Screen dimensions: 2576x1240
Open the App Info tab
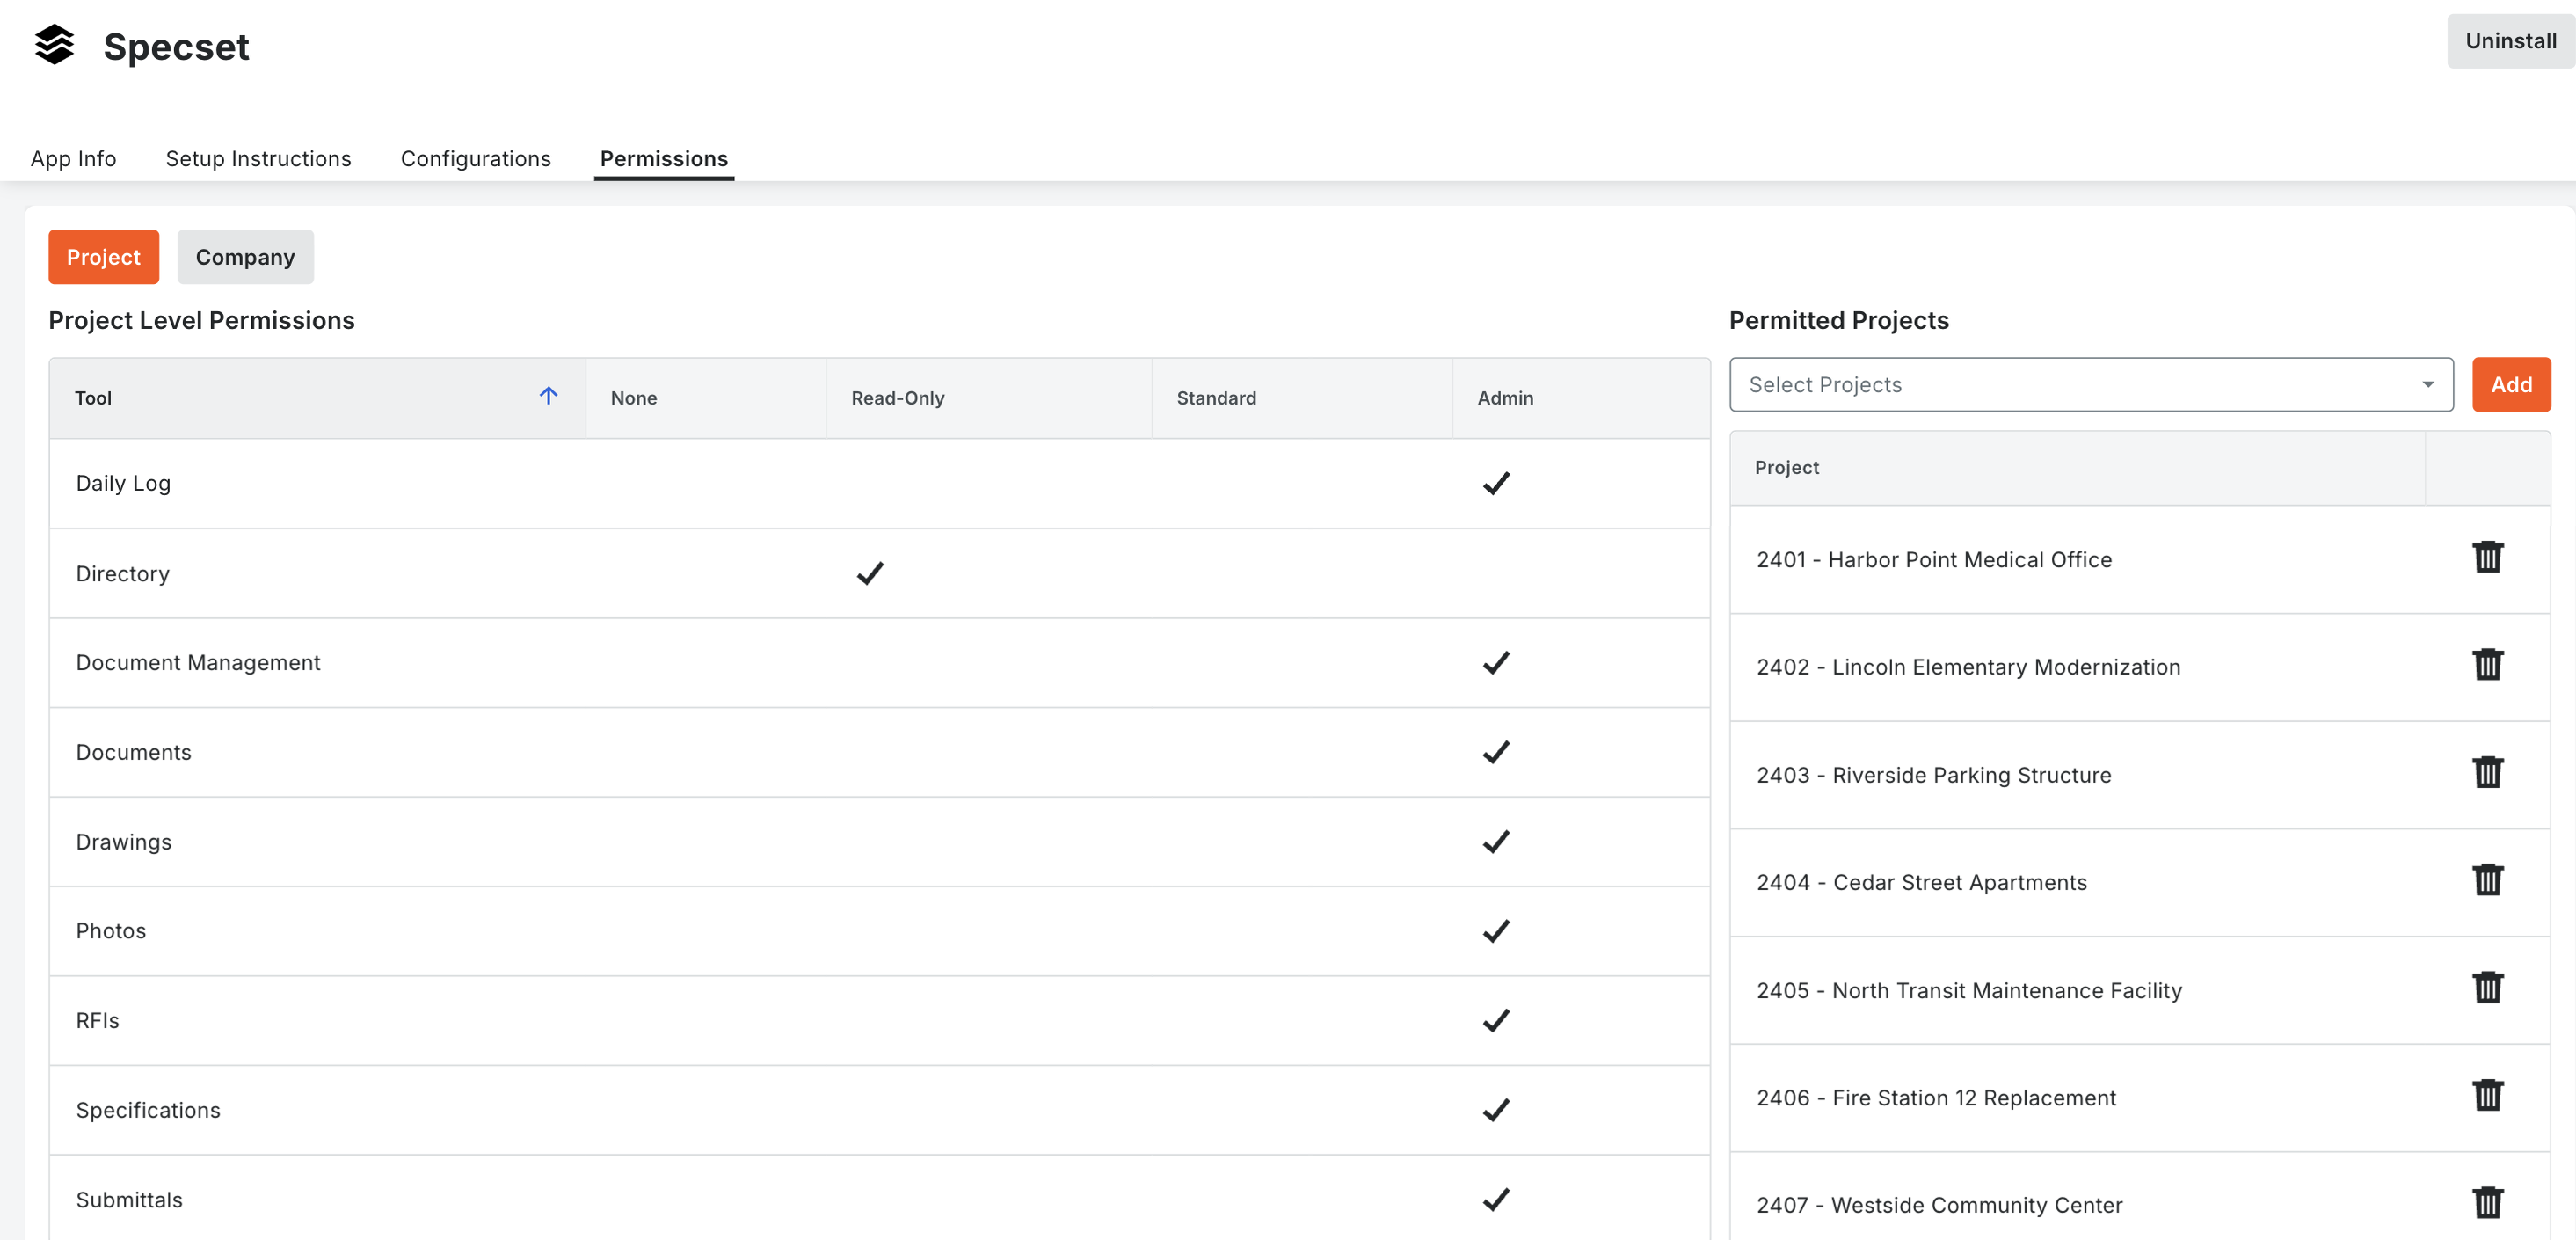click(73, 159)
